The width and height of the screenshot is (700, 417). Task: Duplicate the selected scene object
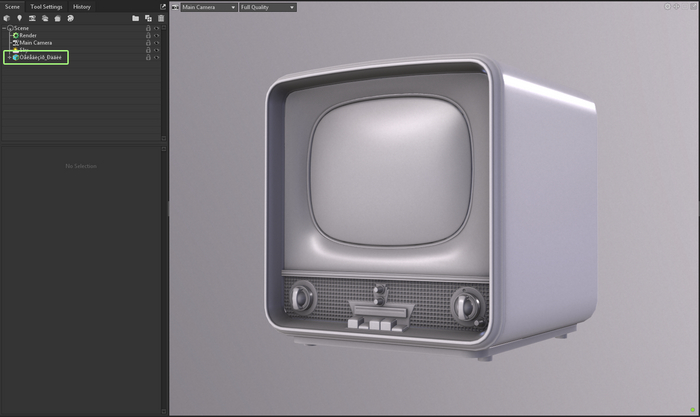pyautogui.click(x=148, y=18)
